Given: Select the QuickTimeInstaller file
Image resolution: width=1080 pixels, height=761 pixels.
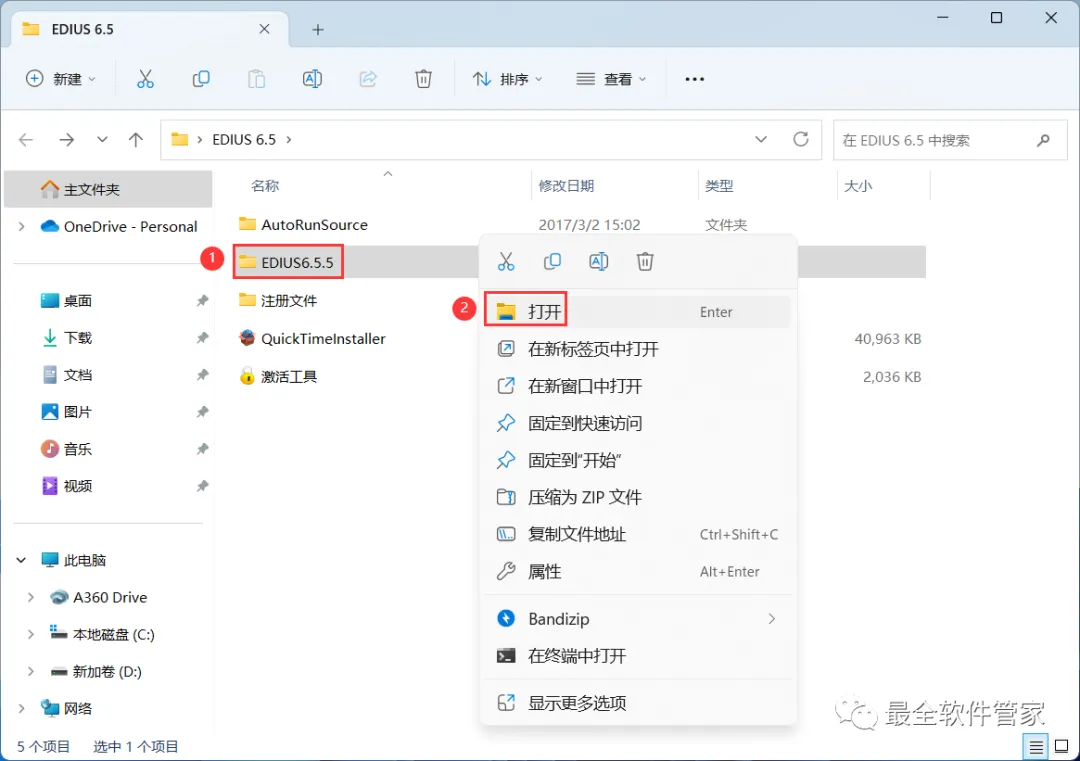Looking at the screenshot, I should click(312, 339).
